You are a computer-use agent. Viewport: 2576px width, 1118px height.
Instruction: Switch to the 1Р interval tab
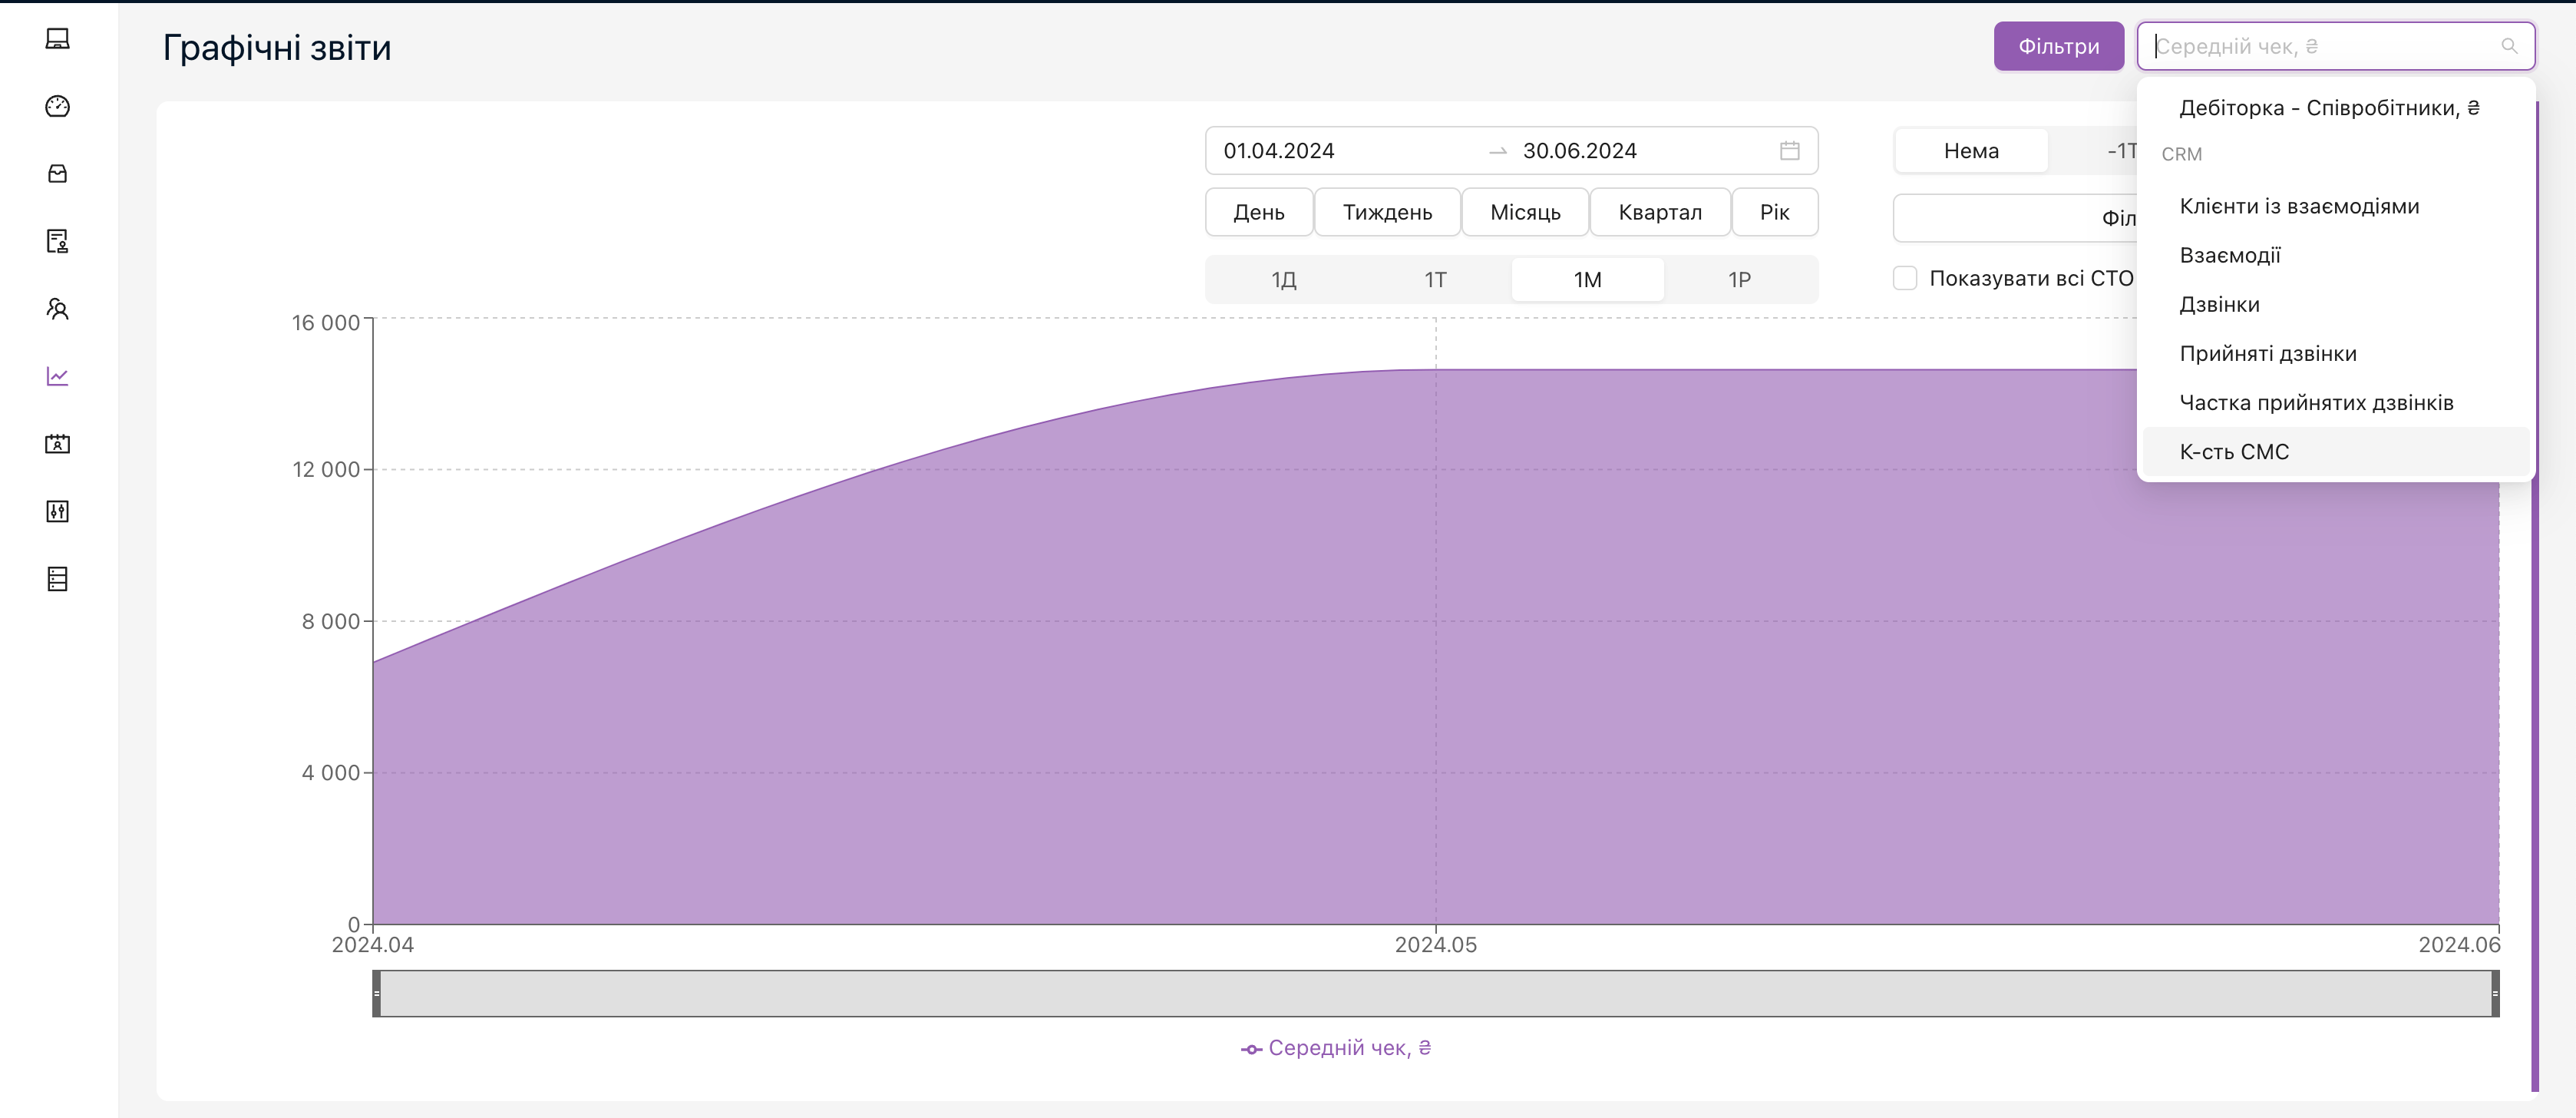1739,280
